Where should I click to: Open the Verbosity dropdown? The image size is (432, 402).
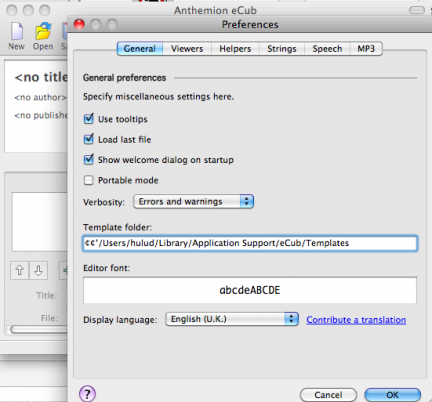pyautogui.click(x=194, y=202)
